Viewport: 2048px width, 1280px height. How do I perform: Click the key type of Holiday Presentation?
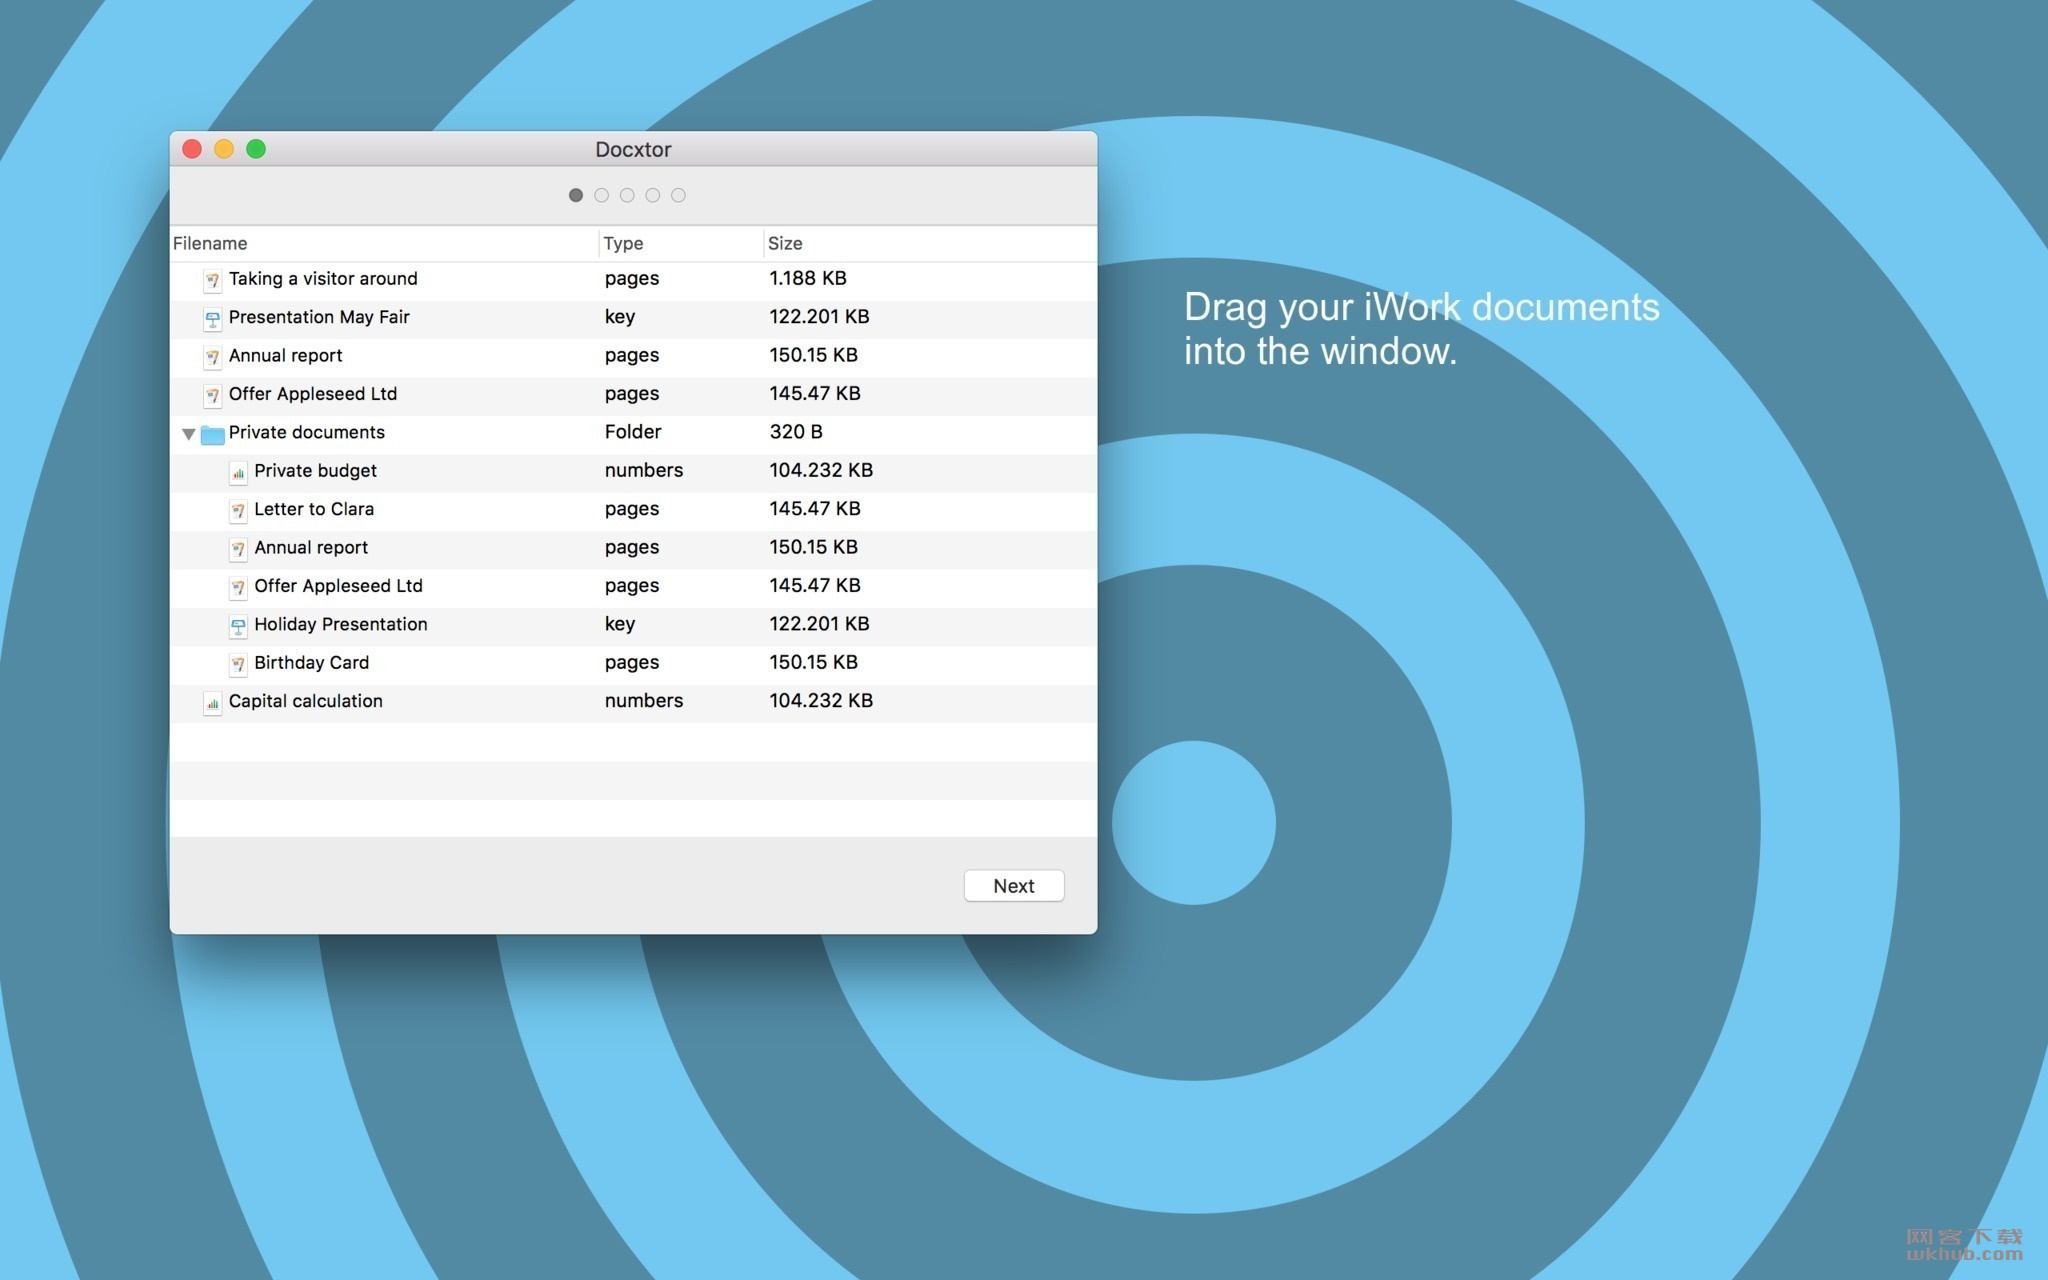619,624
